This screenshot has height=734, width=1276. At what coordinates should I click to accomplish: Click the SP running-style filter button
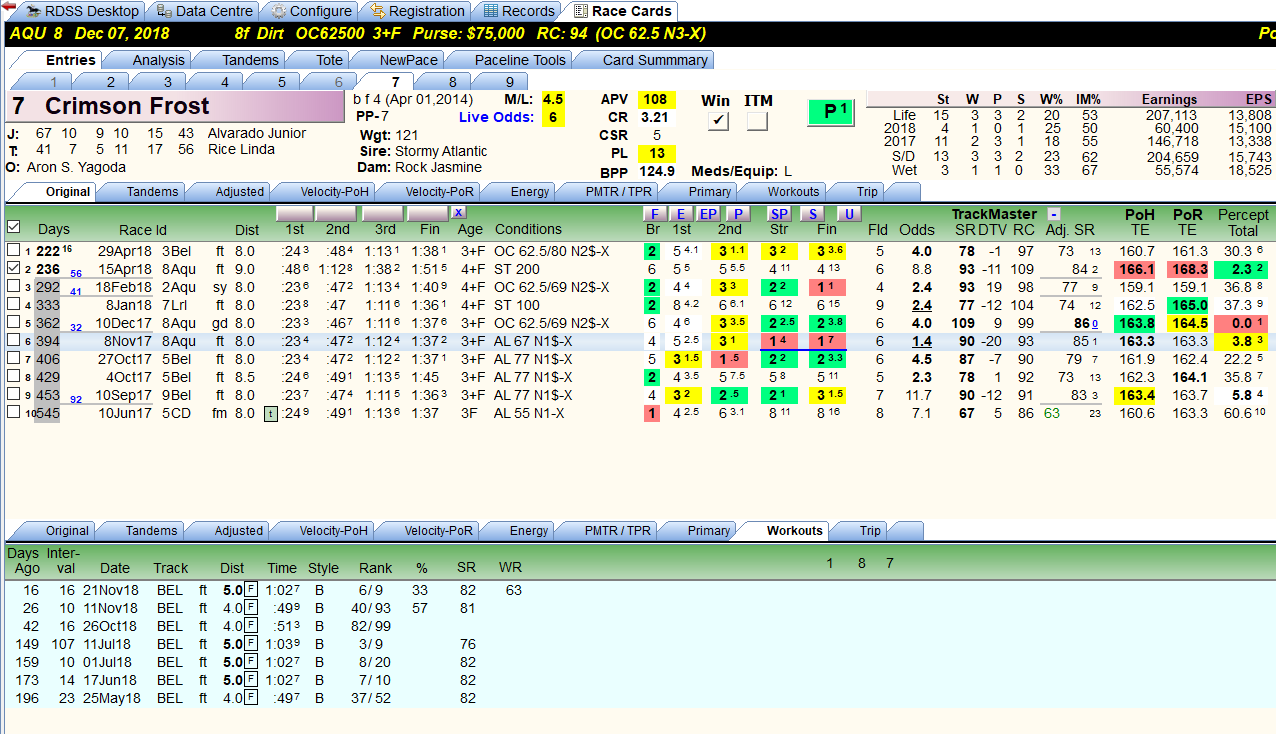tap(779, 214)
